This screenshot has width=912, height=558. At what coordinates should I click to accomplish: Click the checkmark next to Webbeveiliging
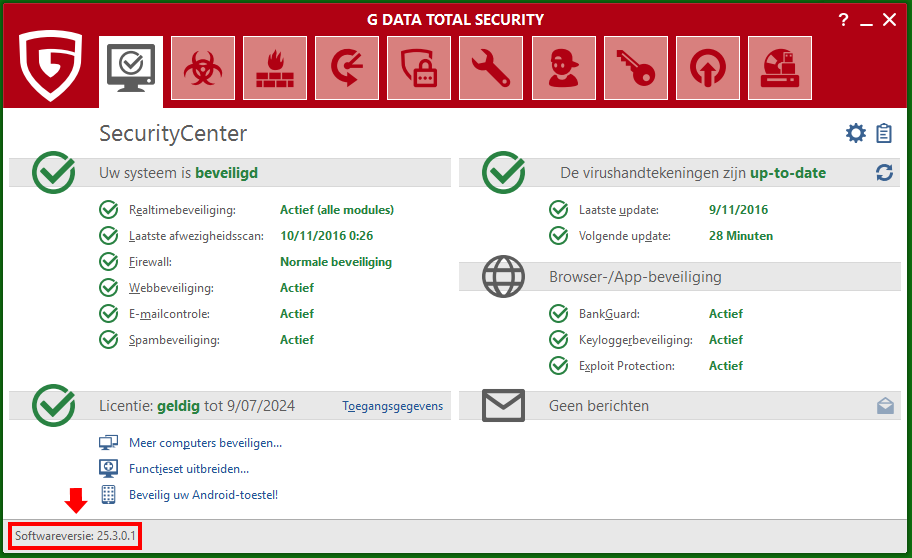click(x=109, y=287)
